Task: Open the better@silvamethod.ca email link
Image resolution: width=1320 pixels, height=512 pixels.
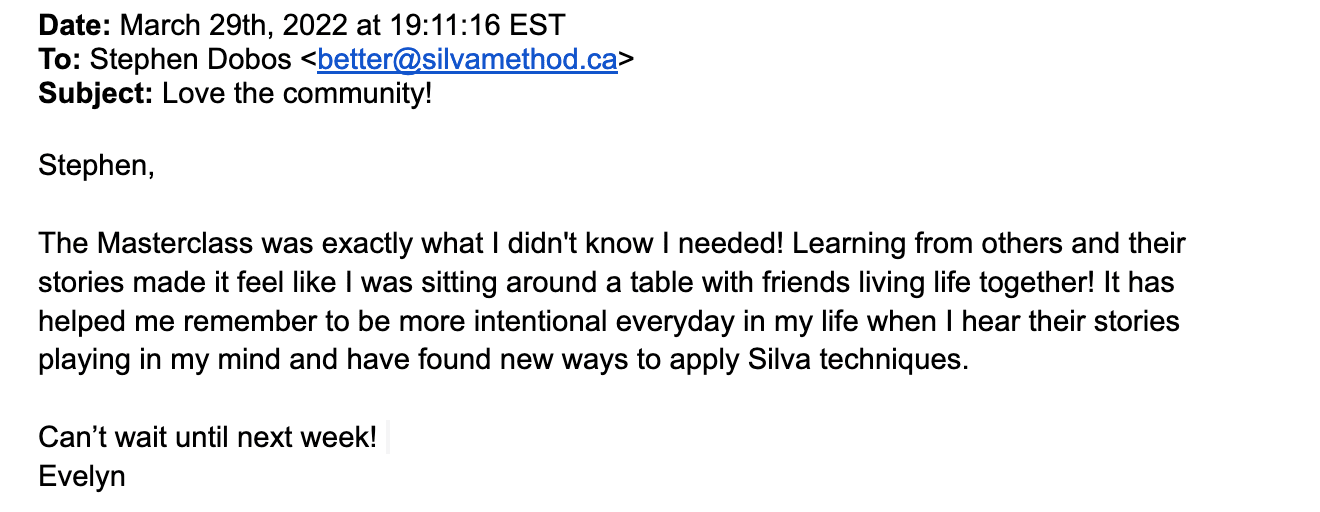Action: point(467,60)
